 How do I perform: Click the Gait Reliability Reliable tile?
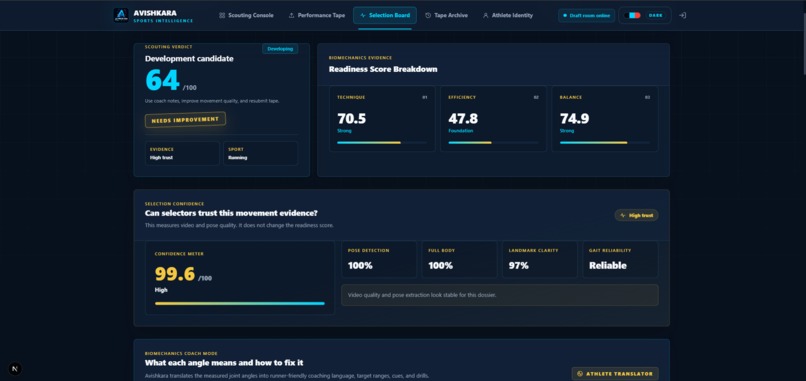[x=620, y=260]
